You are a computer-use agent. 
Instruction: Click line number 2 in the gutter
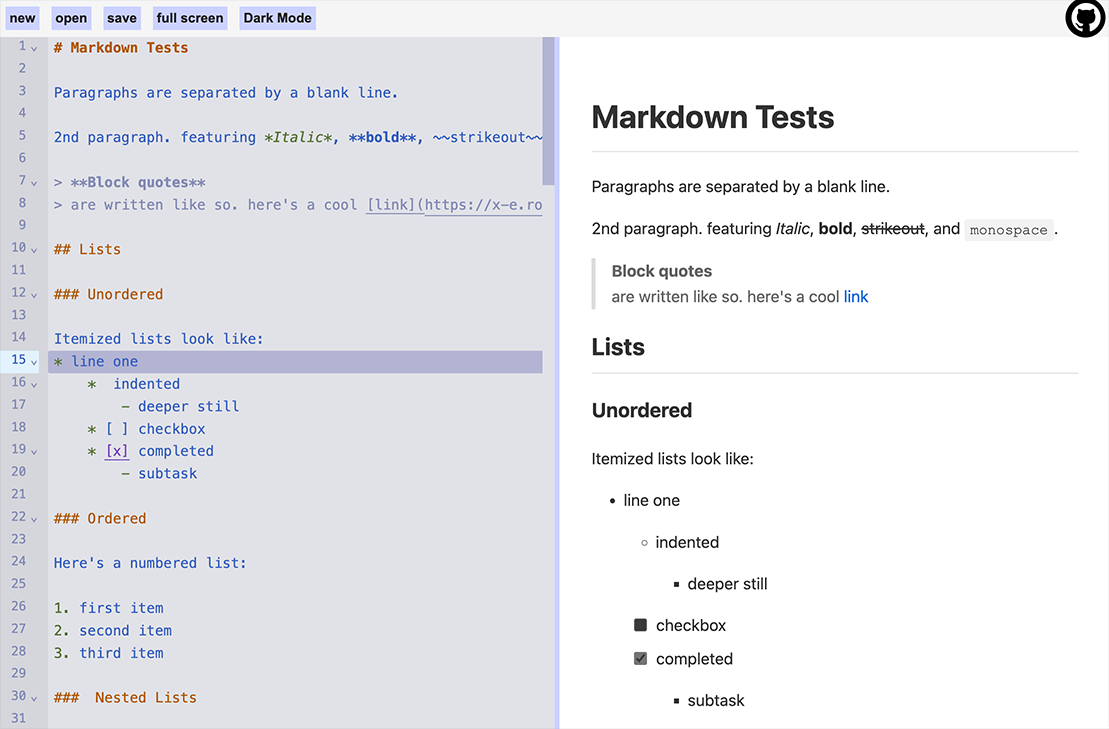pyautogui.click(x=22, y=69)
